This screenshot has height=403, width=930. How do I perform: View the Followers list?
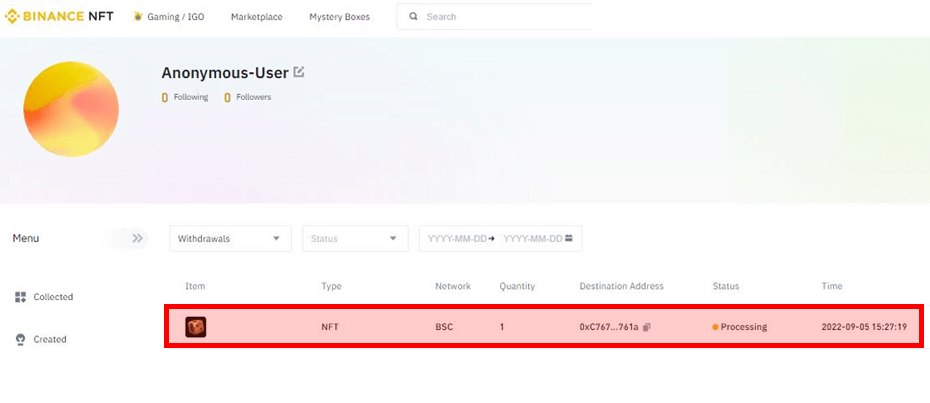coord(253,97)
